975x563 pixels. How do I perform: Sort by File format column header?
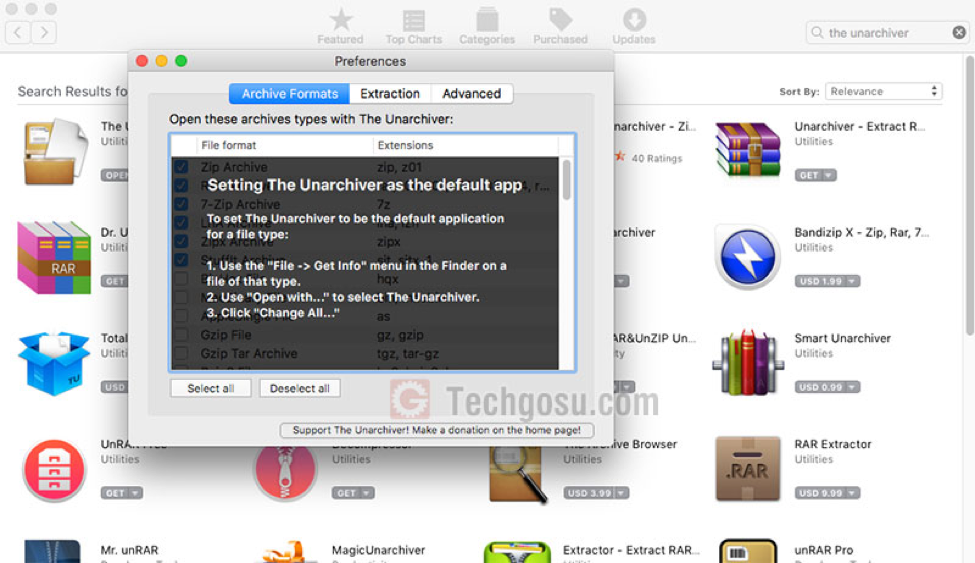[285, 145]
